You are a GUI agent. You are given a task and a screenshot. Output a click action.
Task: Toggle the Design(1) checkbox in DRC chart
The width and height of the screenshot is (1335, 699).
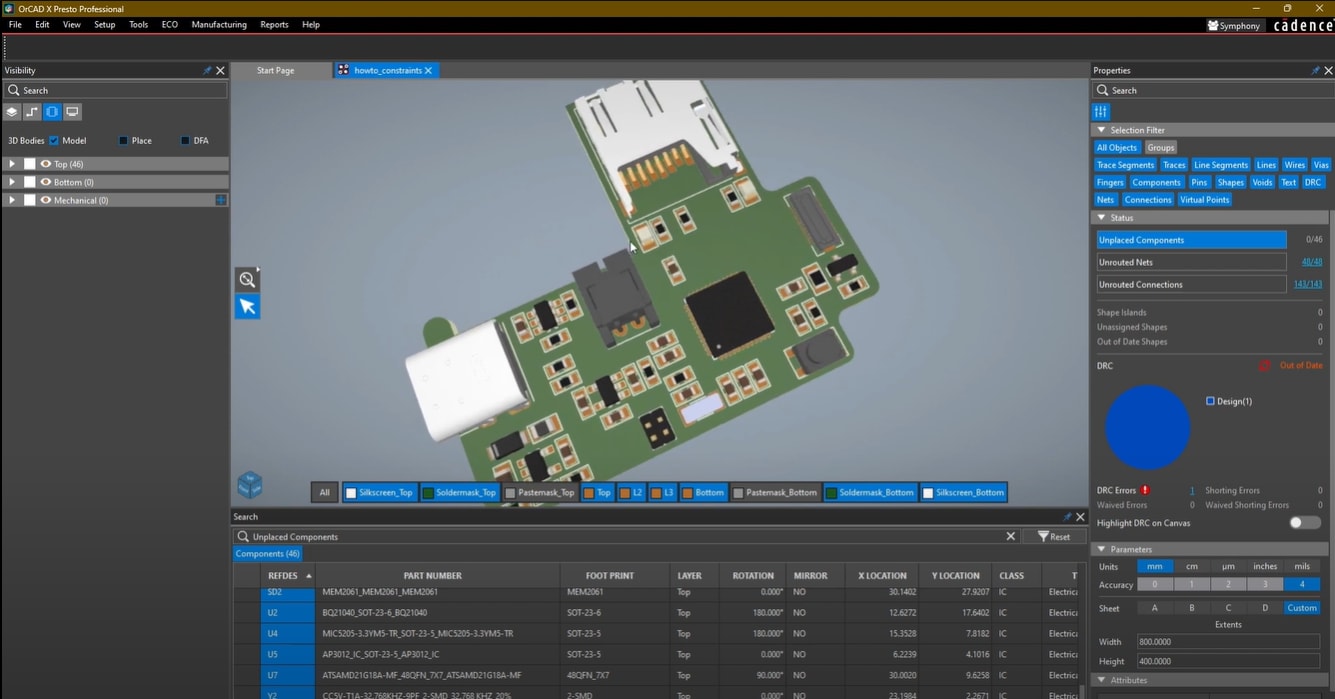(x=1210, y=401)
